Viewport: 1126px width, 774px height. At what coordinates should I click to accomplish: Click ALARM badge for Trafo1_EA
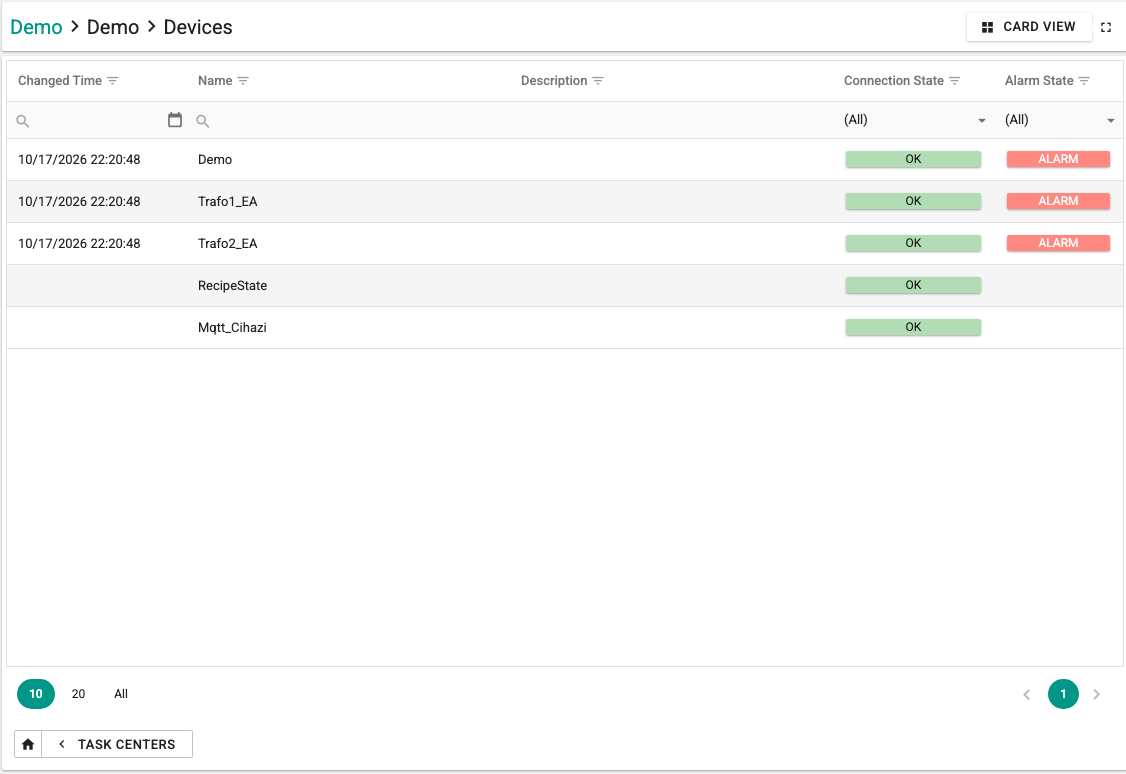click(x=1058, y=201)
